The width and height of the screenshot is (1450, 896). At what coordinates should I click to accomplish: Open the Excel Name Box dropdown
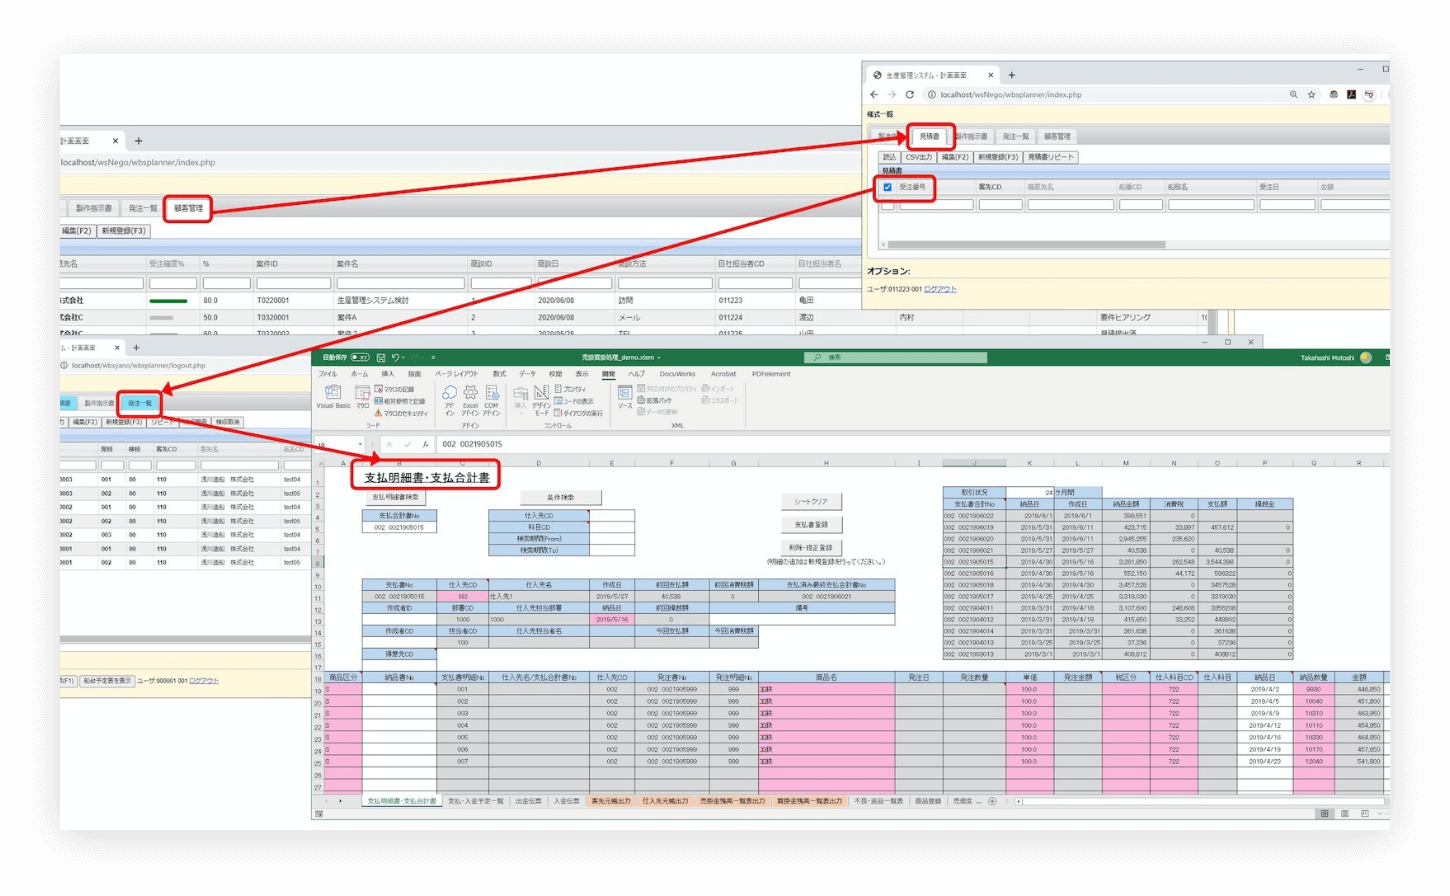(x=360, y=444)
